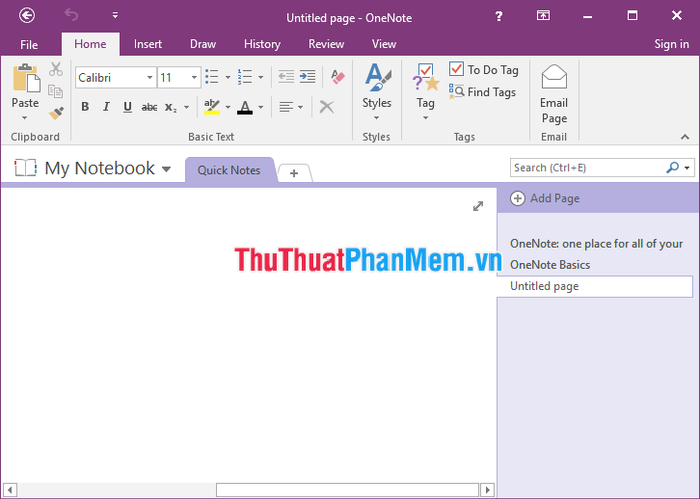This screenshot has height=499, width=700.
Task: Click the Email Page button
Action: pos(554,94)
